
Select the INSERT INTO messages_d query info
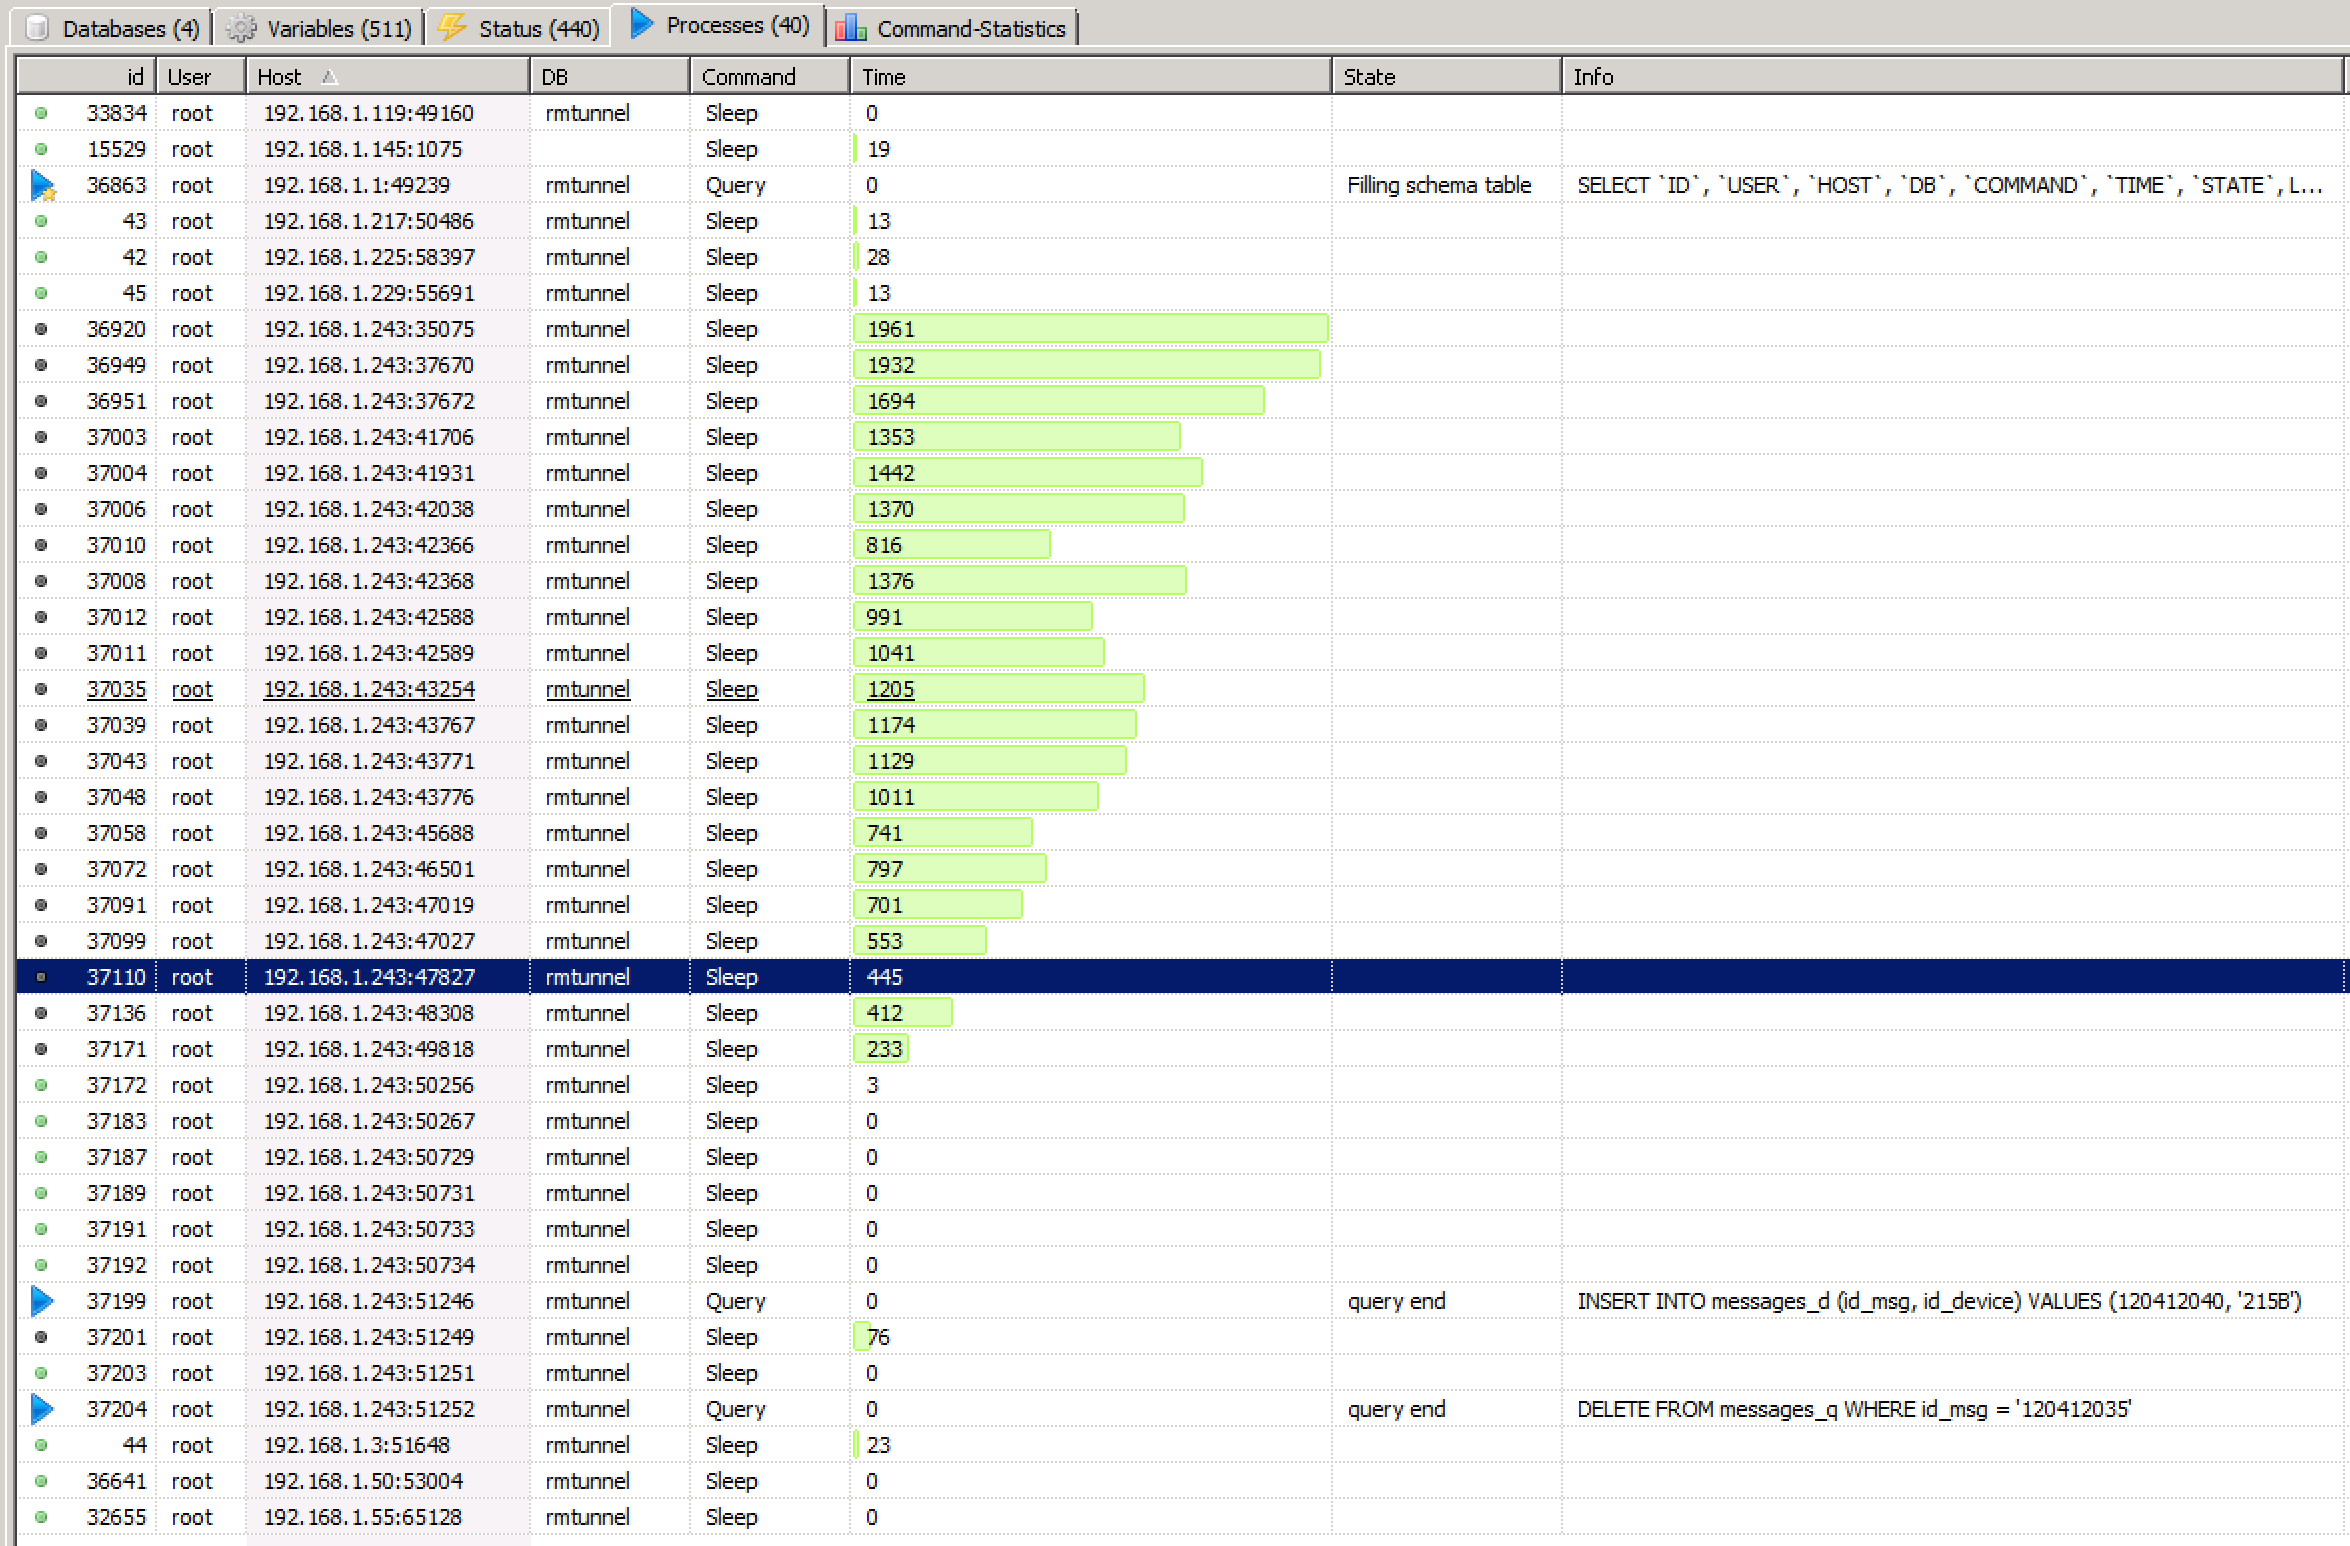[1938, 1301]
